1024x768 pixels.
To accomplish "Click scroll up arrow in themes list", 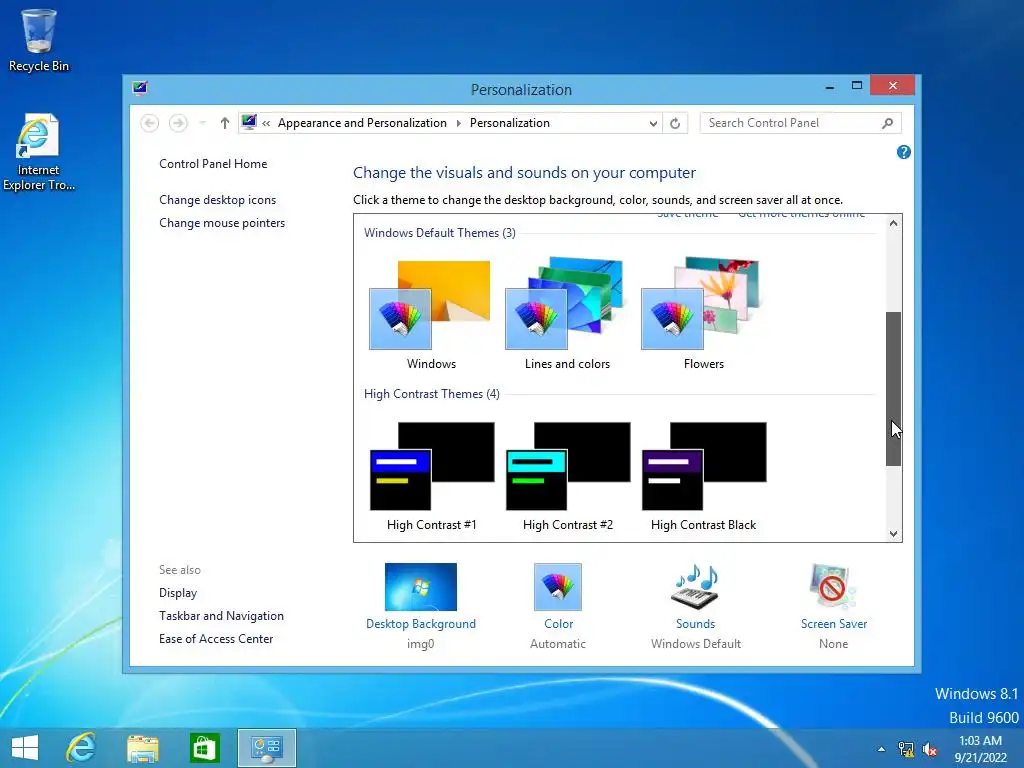I will [x=893, y=223].
